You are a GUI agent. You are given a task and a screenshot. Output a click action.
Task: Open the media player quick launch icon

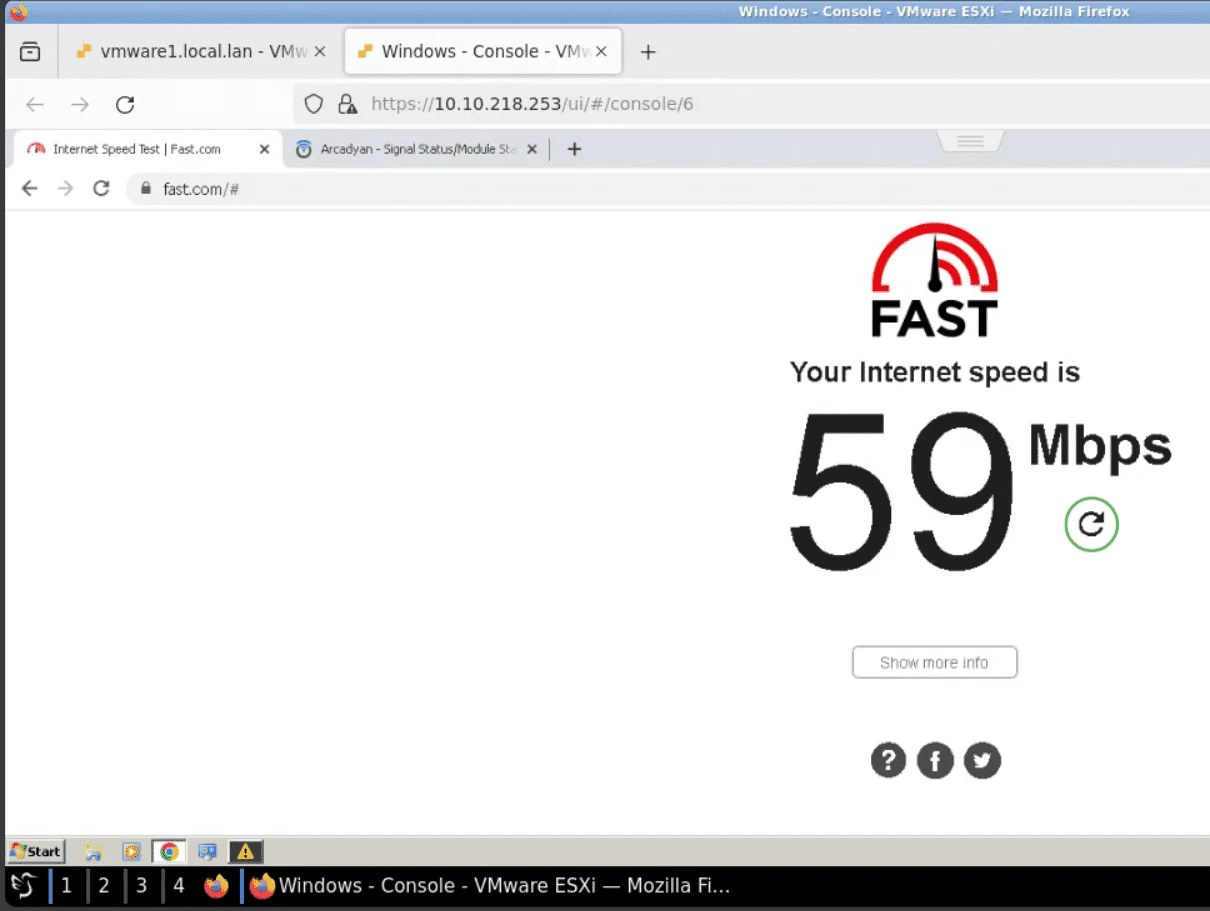(x=132, y=852)
